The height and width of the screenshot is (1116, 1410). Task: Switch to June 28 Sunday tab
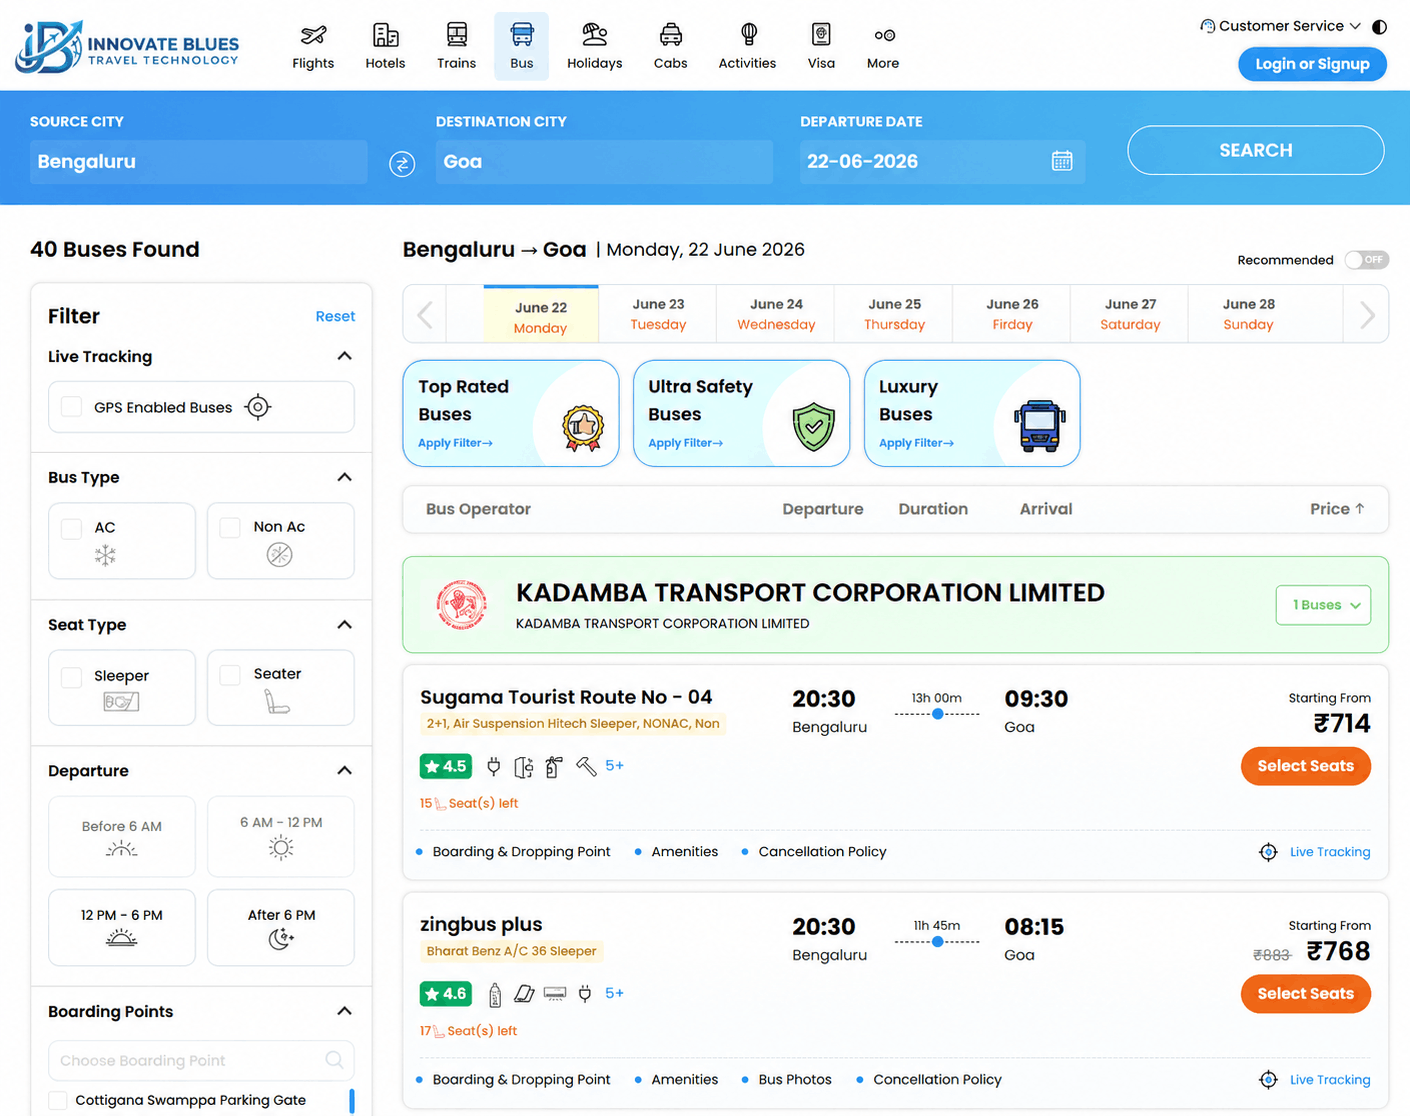click(x=1248, y=314)
